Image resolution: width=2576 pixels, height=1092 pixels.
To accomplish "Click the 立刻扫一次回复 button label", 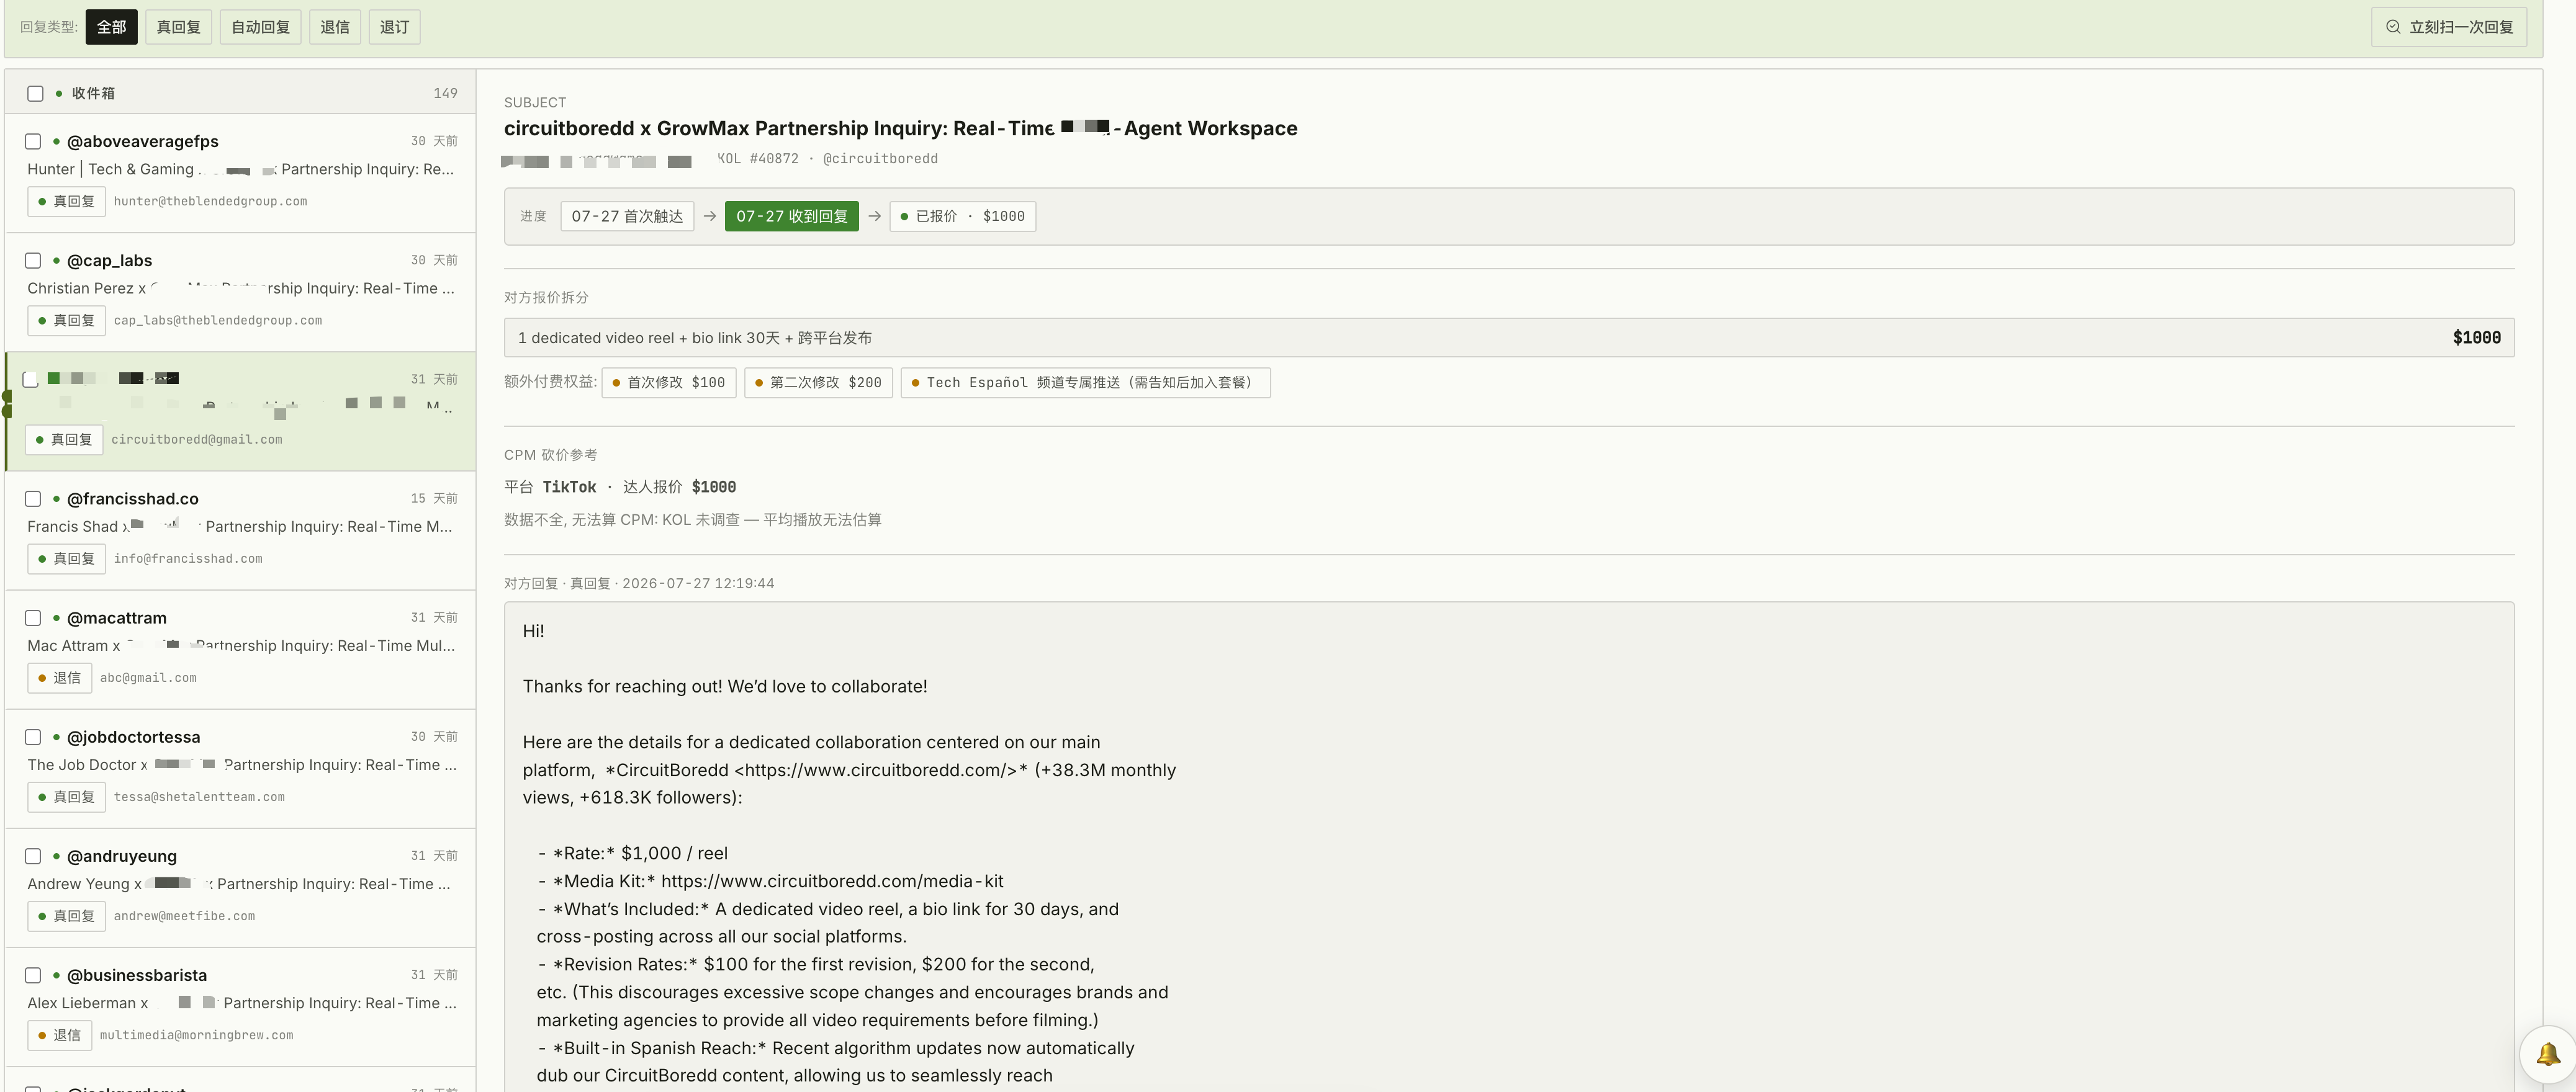I will click(x=2461, y=27).
